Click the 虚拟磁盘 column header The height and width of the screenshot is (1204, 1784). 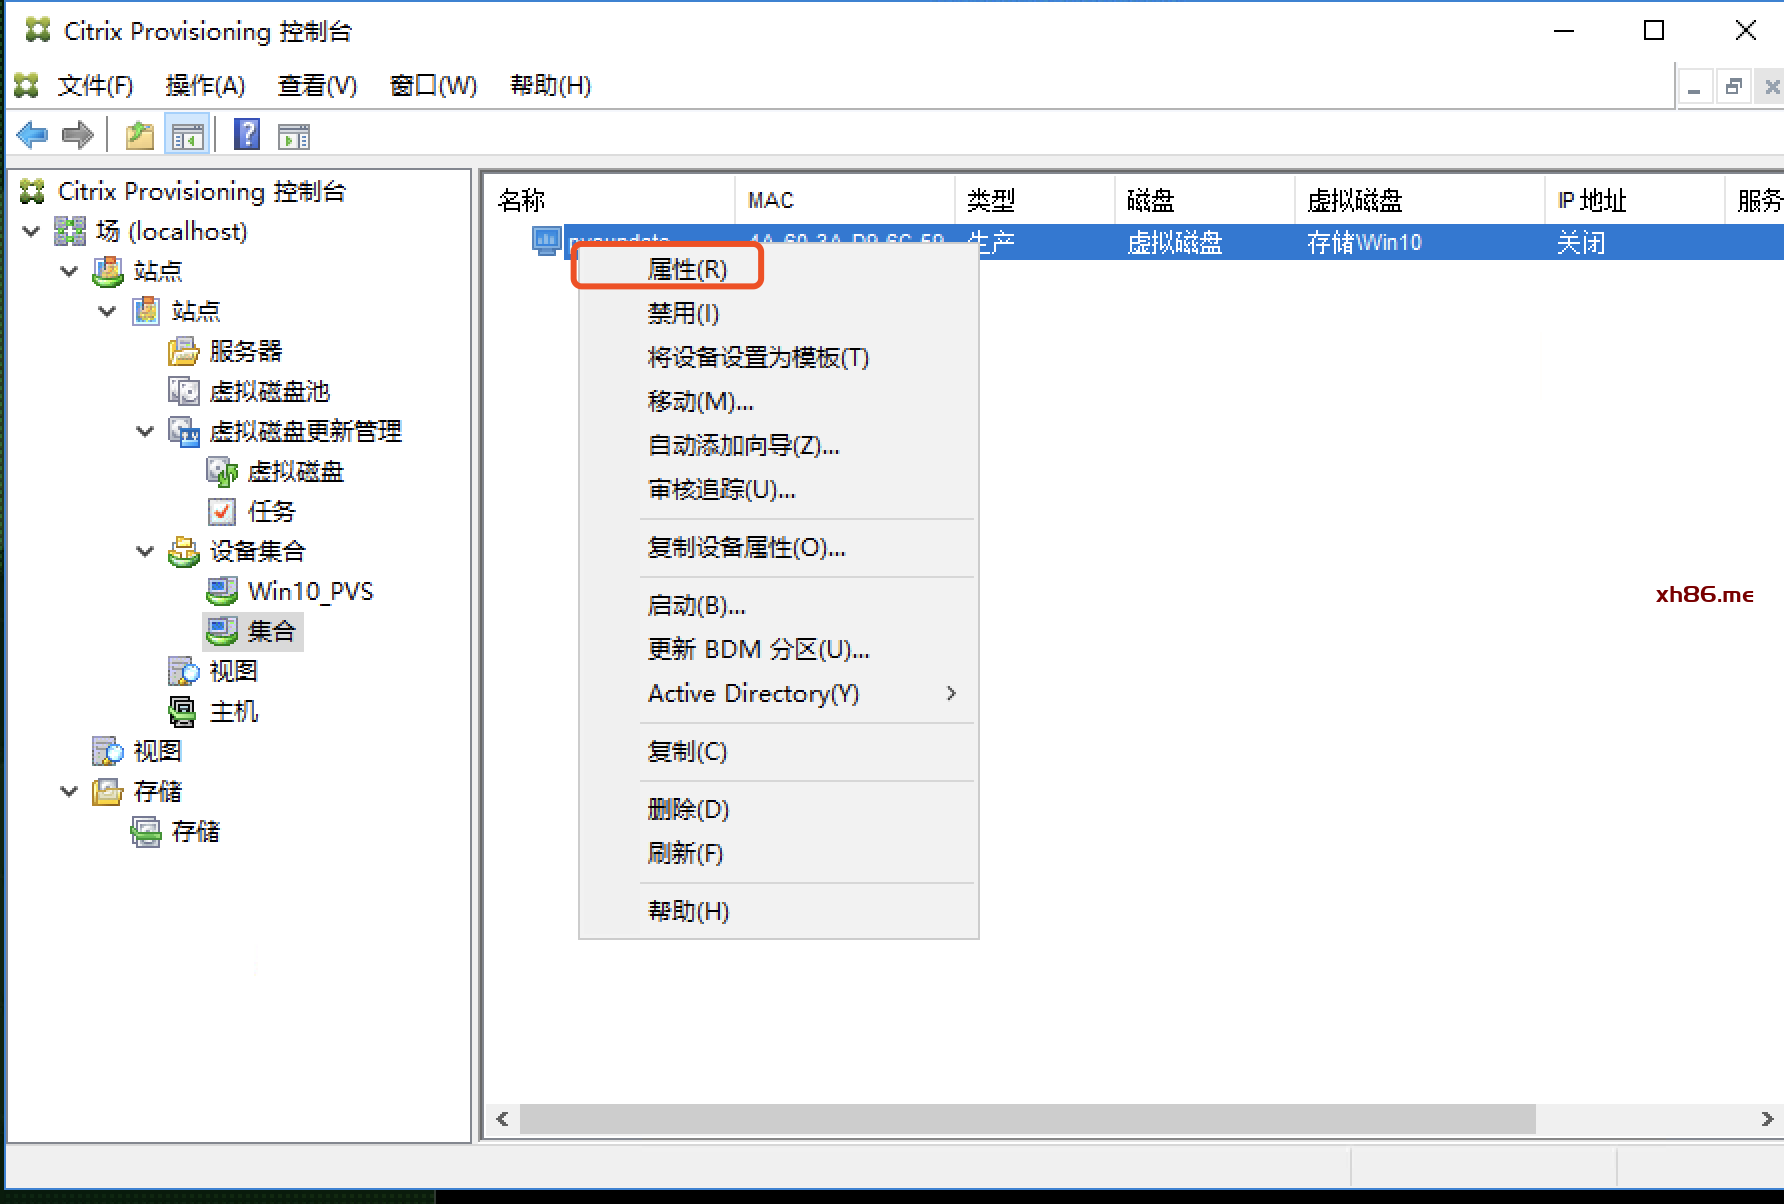point(1354,201)
